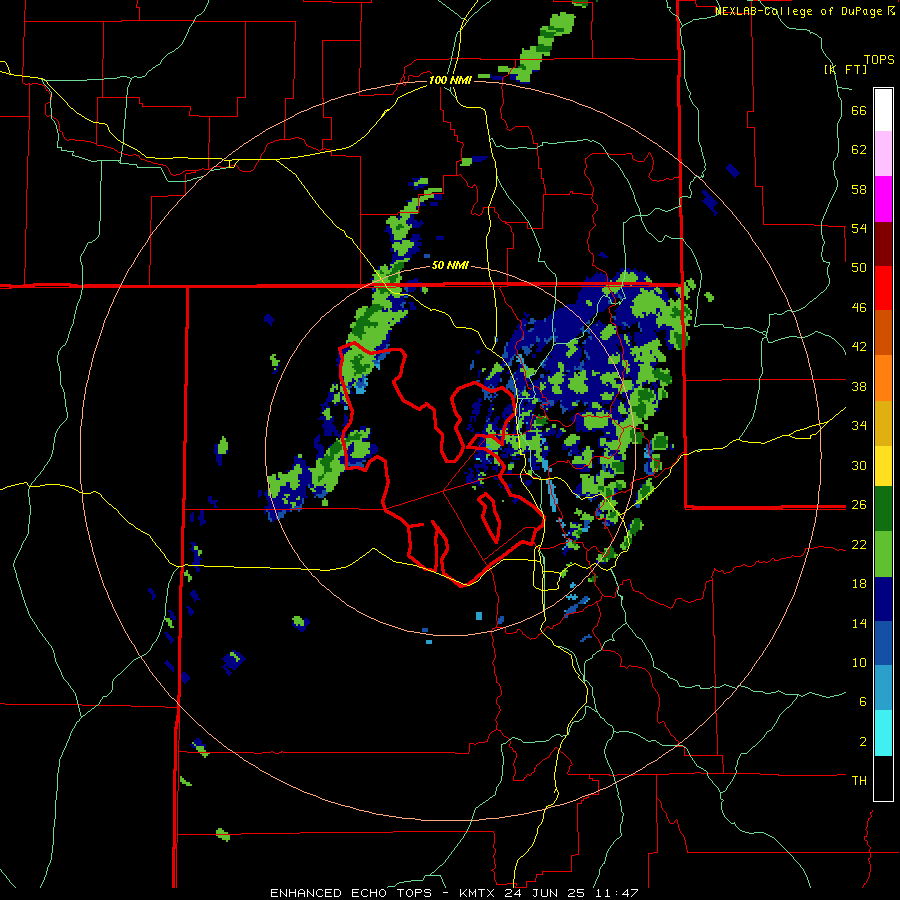Click the light blue legend color band

pos(883,688)
